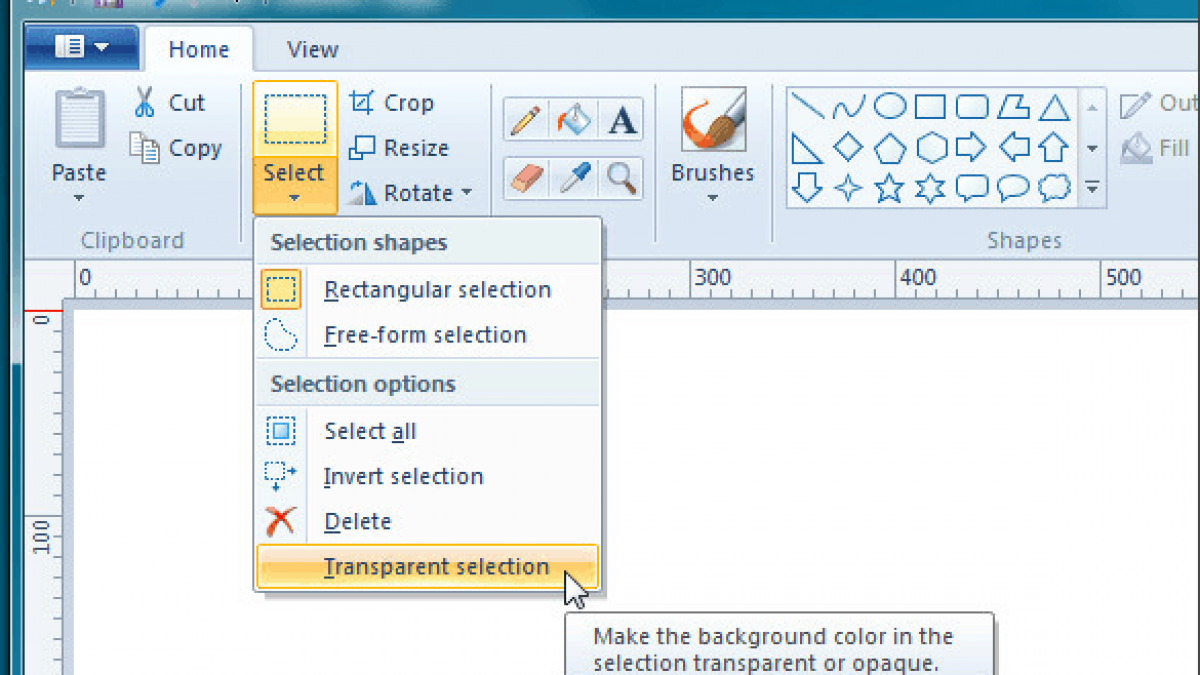Click the Shapes gallery scroll-down arrow
The width and height of the screenshot is (1200, 675).
[x=1092, y=148]
